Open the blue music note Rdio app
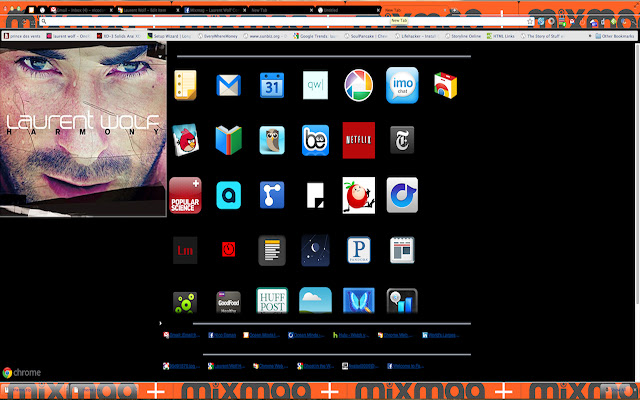 [x=402, y=195]
